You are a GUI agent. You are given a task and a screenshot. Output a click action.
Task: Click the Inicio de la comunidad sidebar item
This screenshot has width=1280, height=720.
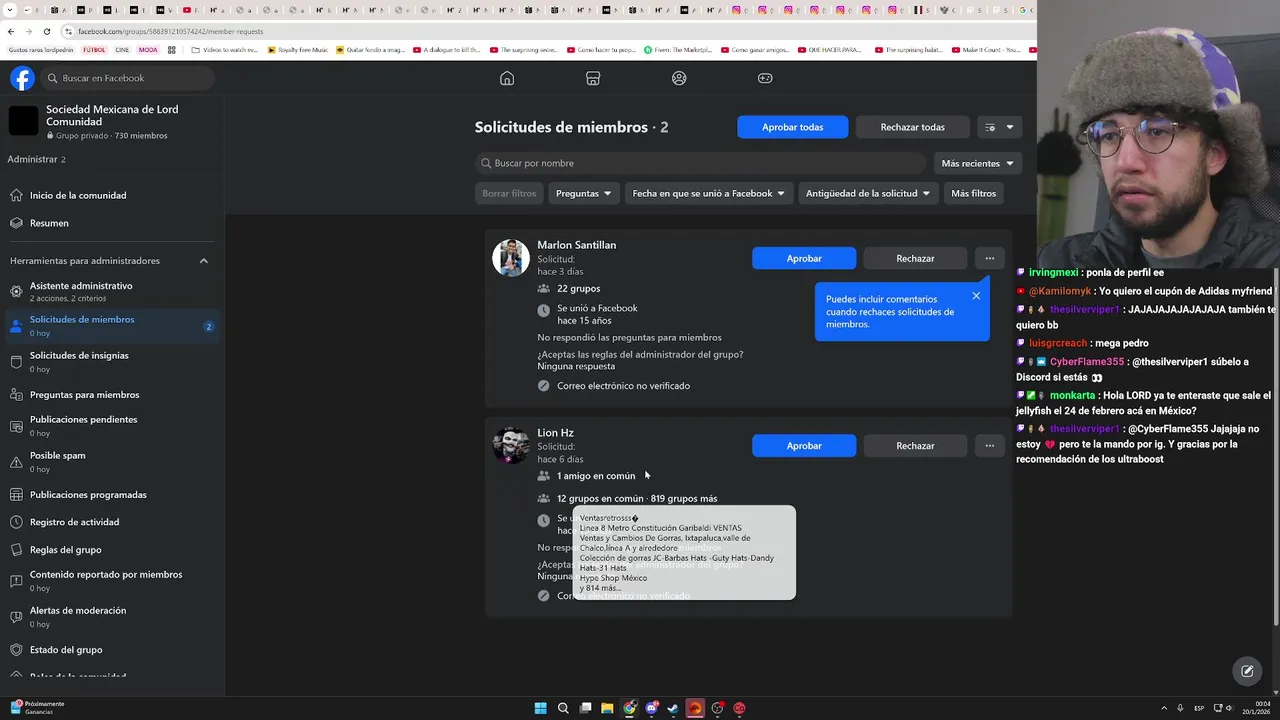[x=112, y=195]
